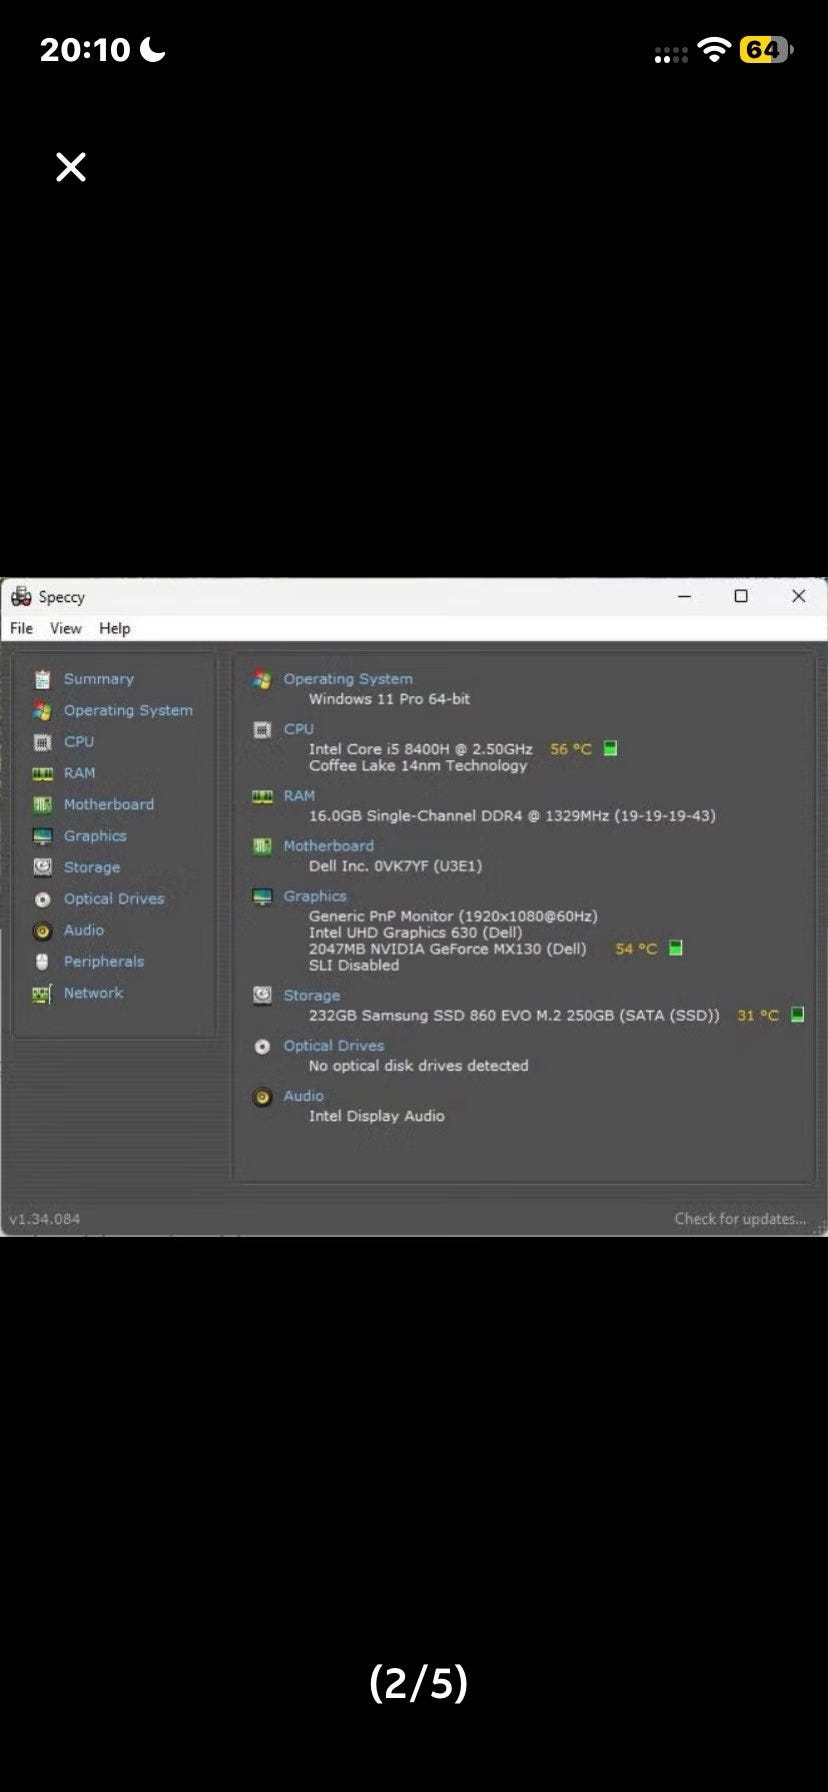Open the Help menu
The width and height of the screenshot is (828, 1792).
[x=115, y=628]
